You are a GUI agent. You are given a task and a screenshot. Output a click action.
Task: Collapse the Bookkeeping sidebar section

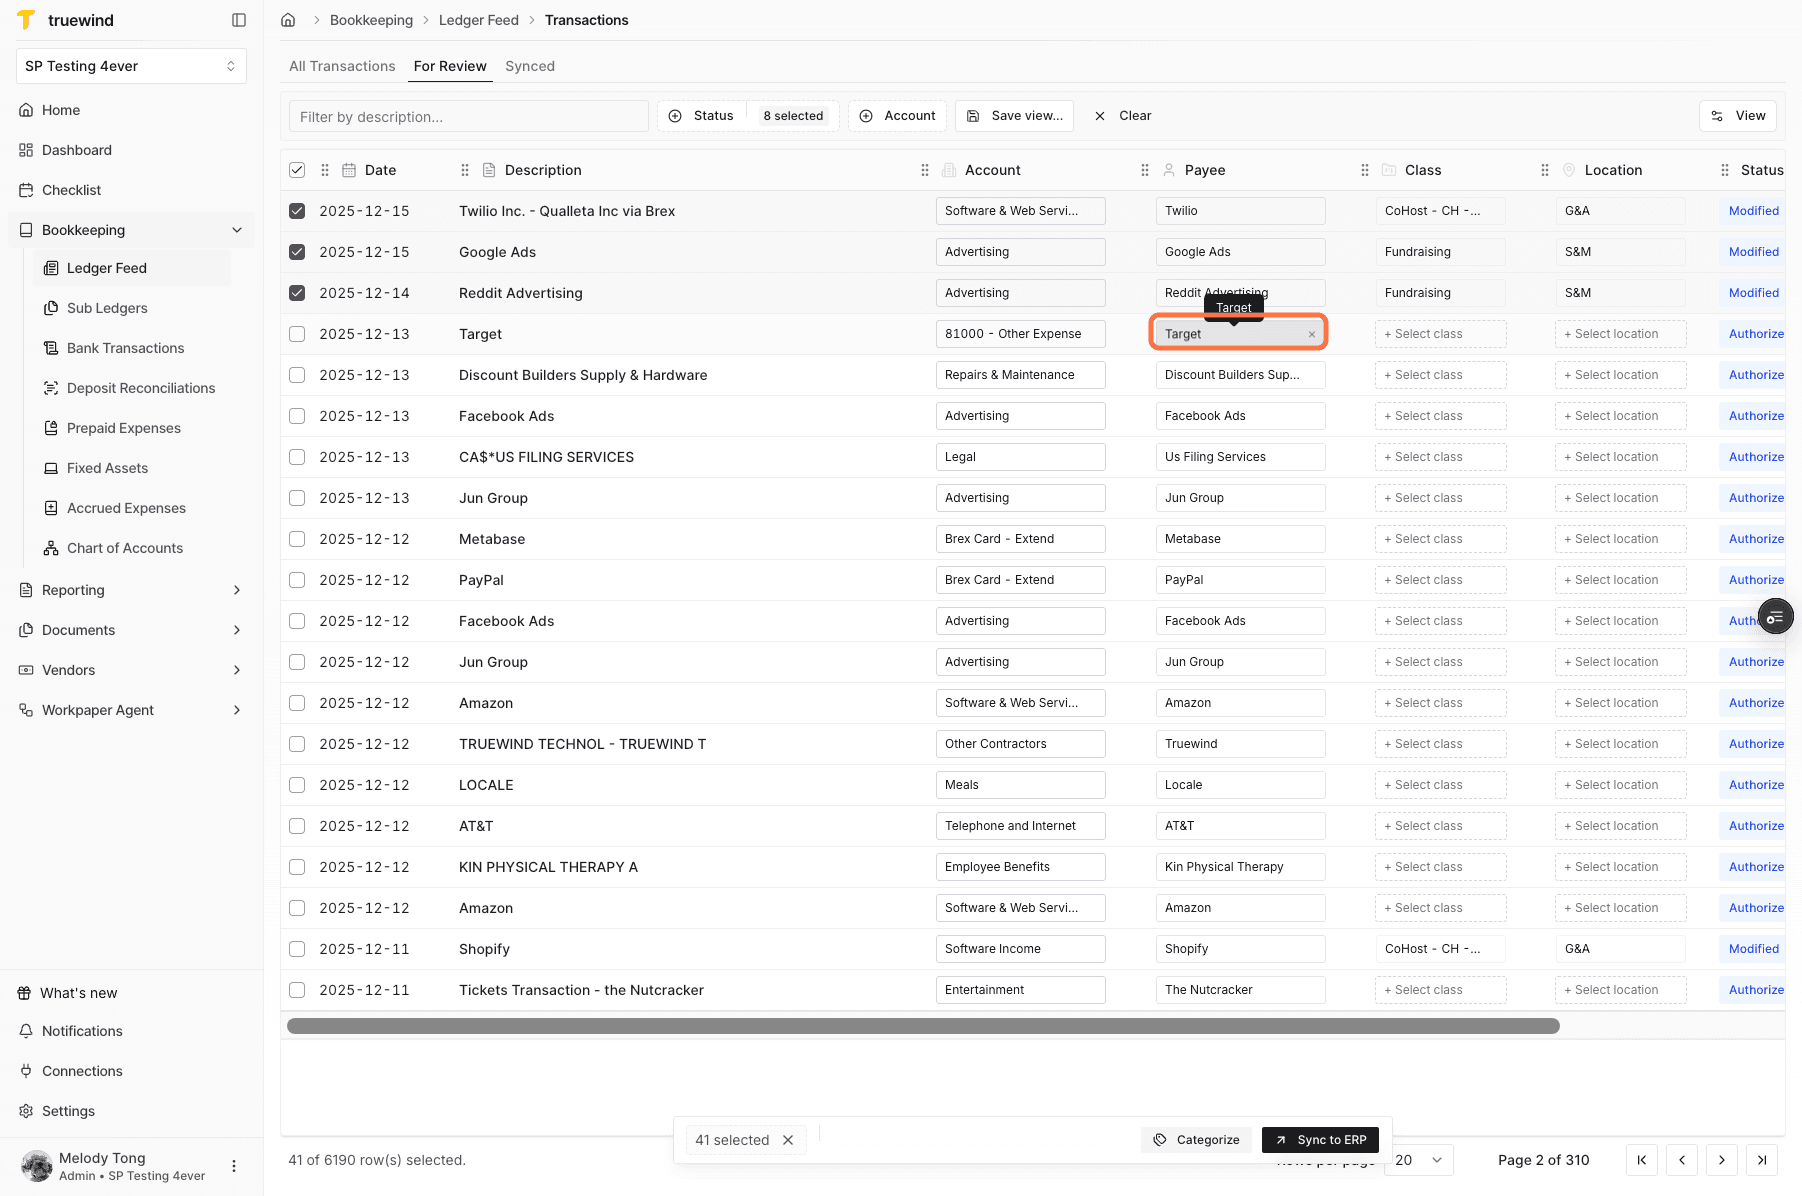(x=237, y=230)
